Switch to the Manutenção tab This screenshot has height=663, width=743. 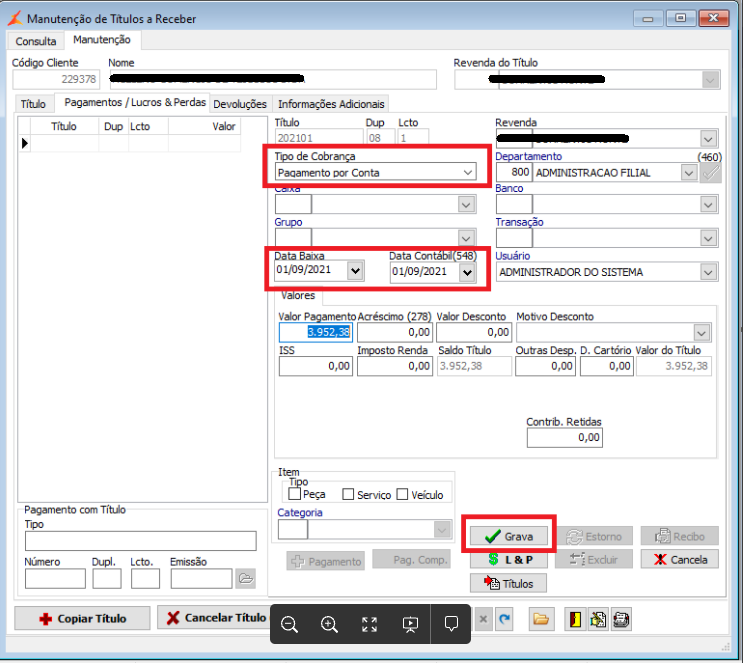102,40
